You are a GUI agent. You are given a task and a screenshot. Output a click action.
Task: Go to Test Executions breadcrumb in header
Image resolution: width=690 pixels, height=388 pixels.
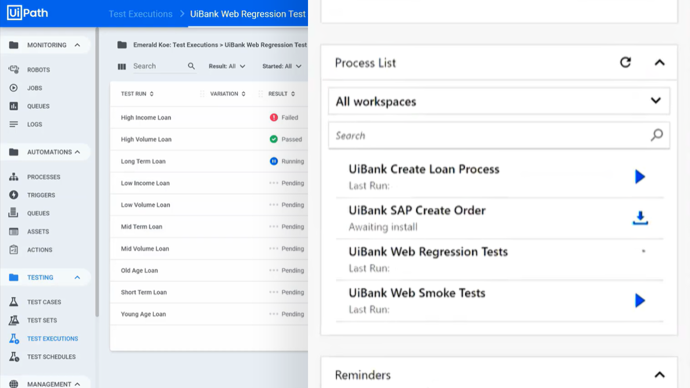coord(140,14)
